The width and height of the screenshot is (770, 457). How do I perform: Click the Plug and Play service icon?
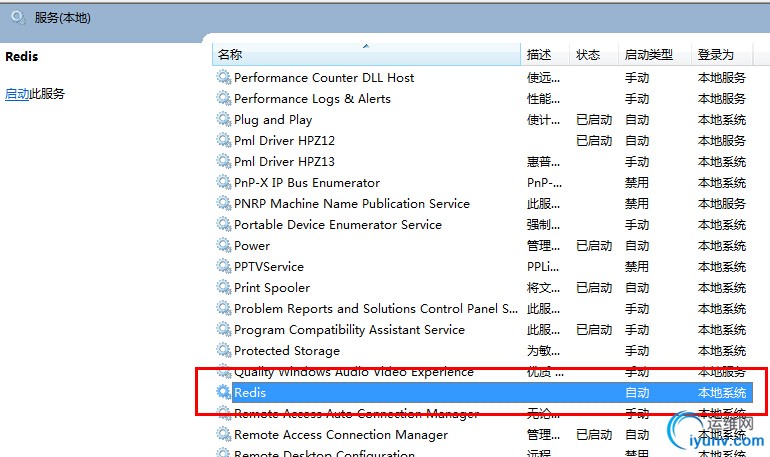[223, 119]
